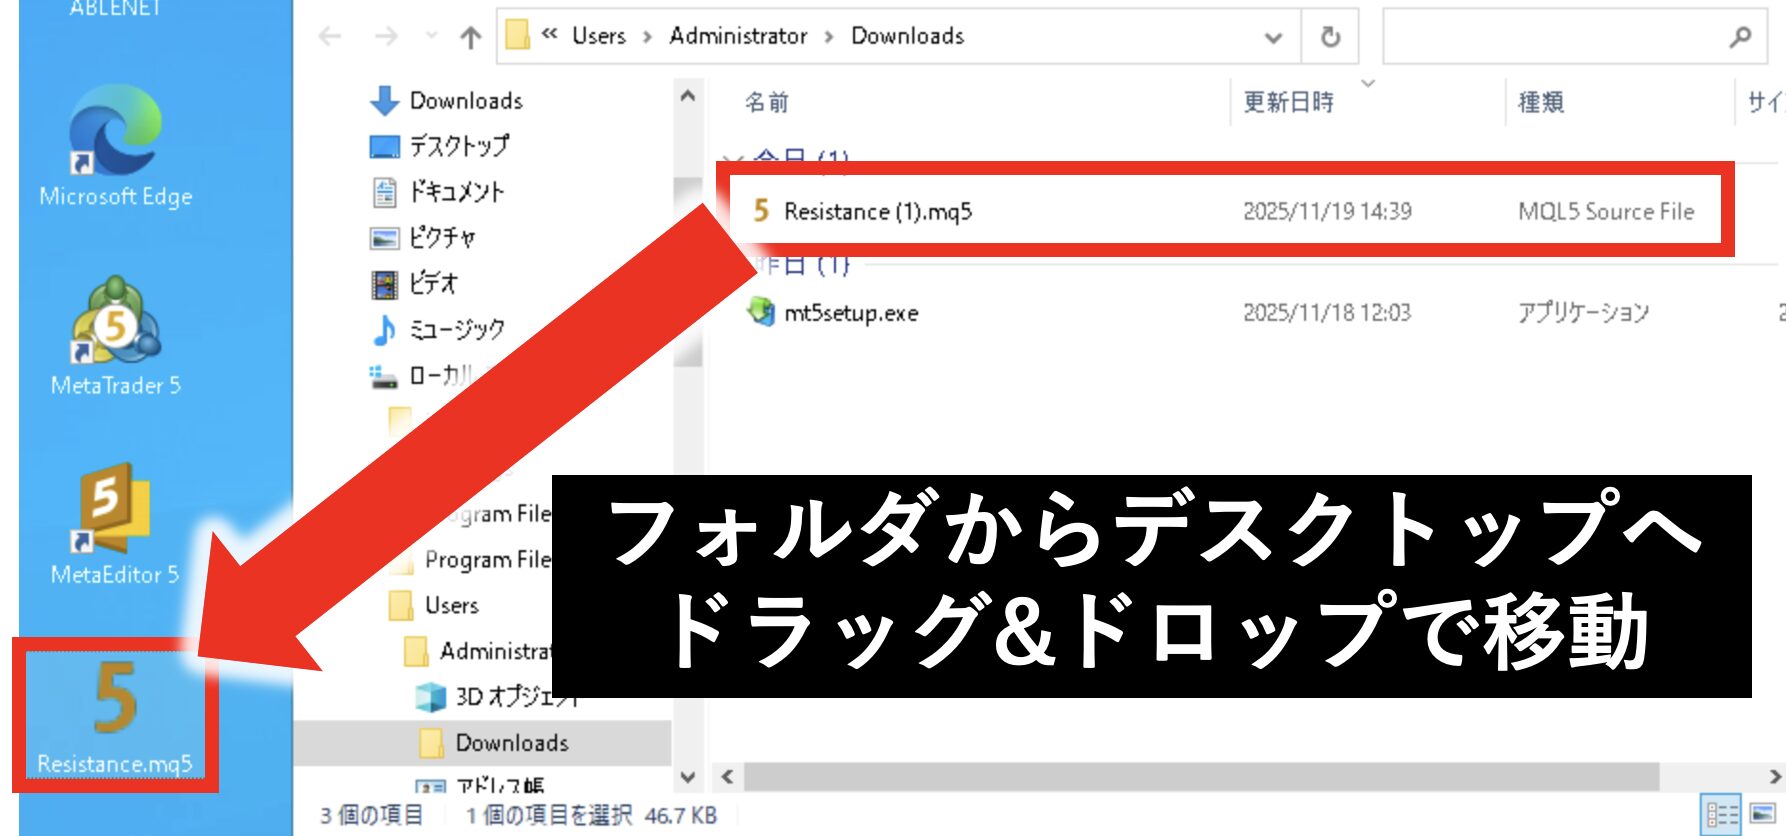Screen dimensions: 1786x836
Task: Open recent locations dropdown arrow
Action: point(431,37)
